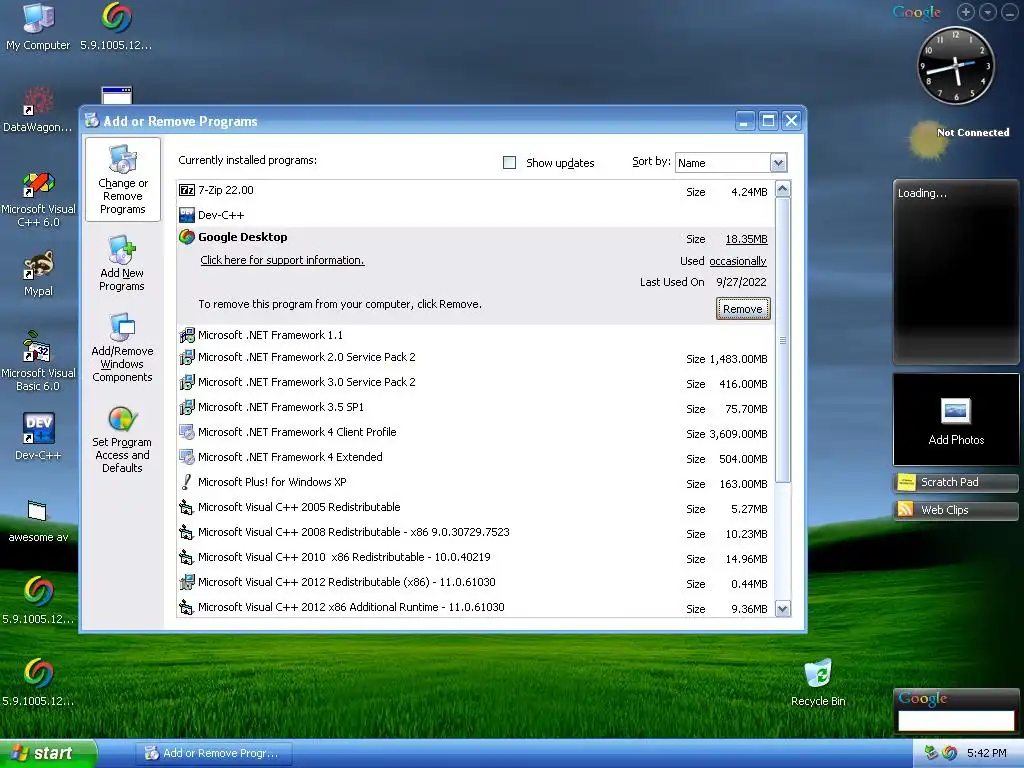Click Visual C++ 2005 Redistributable icon

tap(187, 507)
